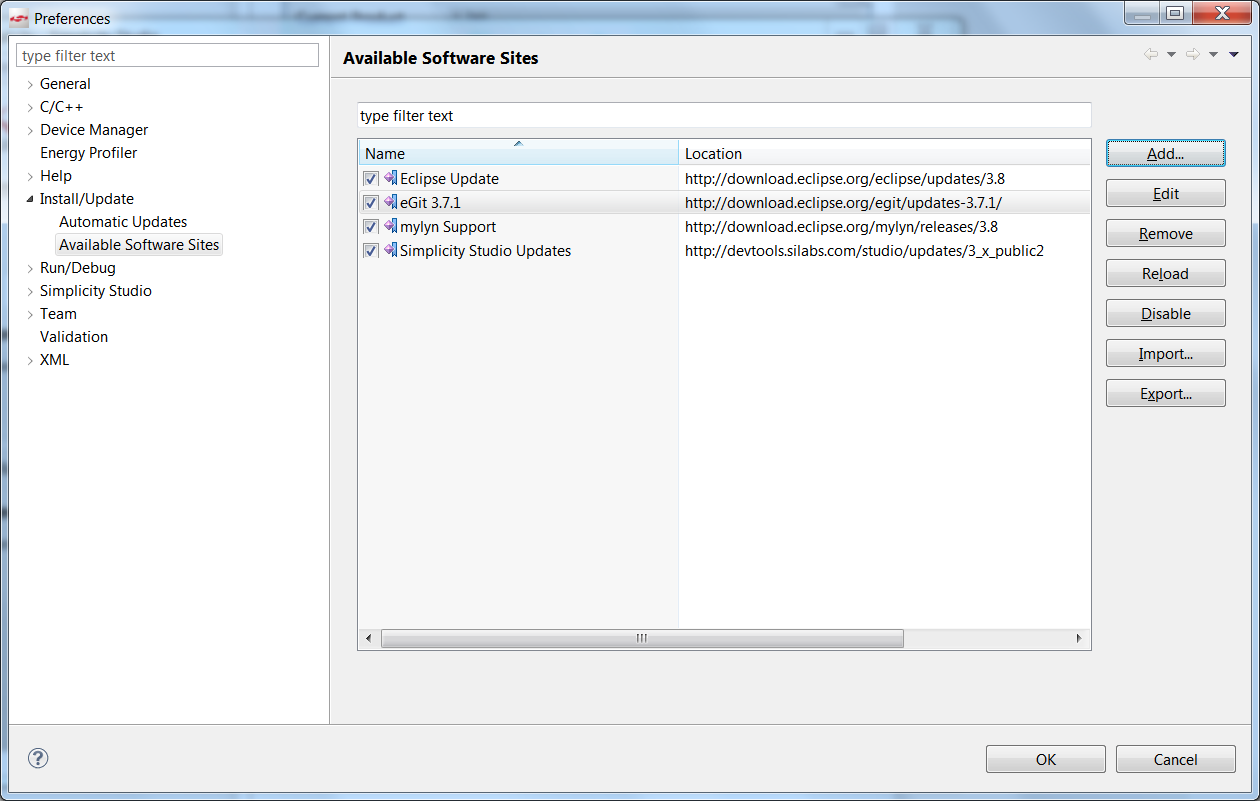Toggle the Simplicity Studio Updates checkbox
Viewport: 1260px width, 801px height.
[371, 251]
